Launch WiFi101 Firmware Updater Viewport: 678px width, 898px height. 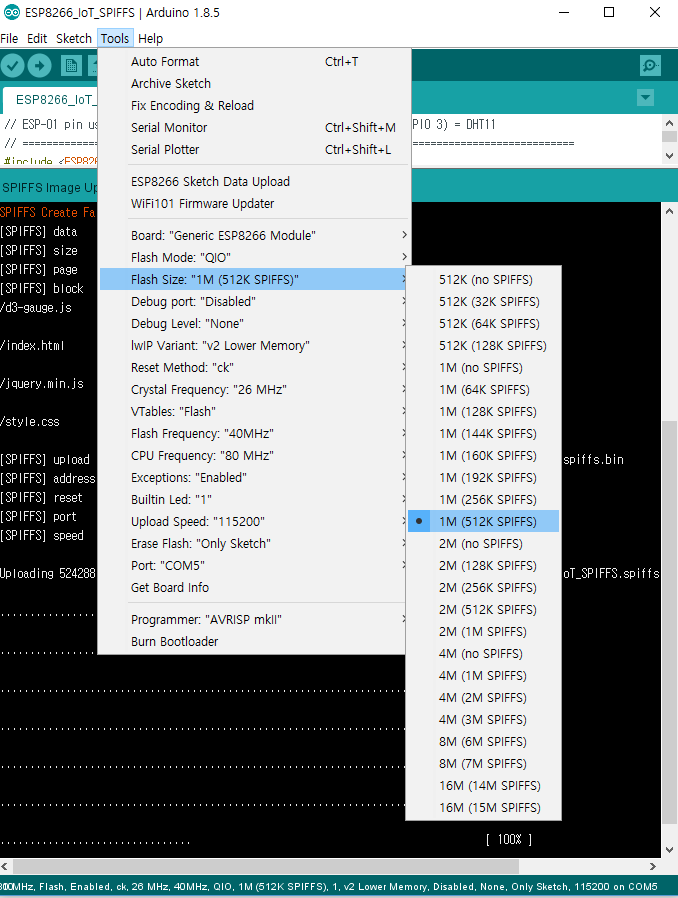254,204
